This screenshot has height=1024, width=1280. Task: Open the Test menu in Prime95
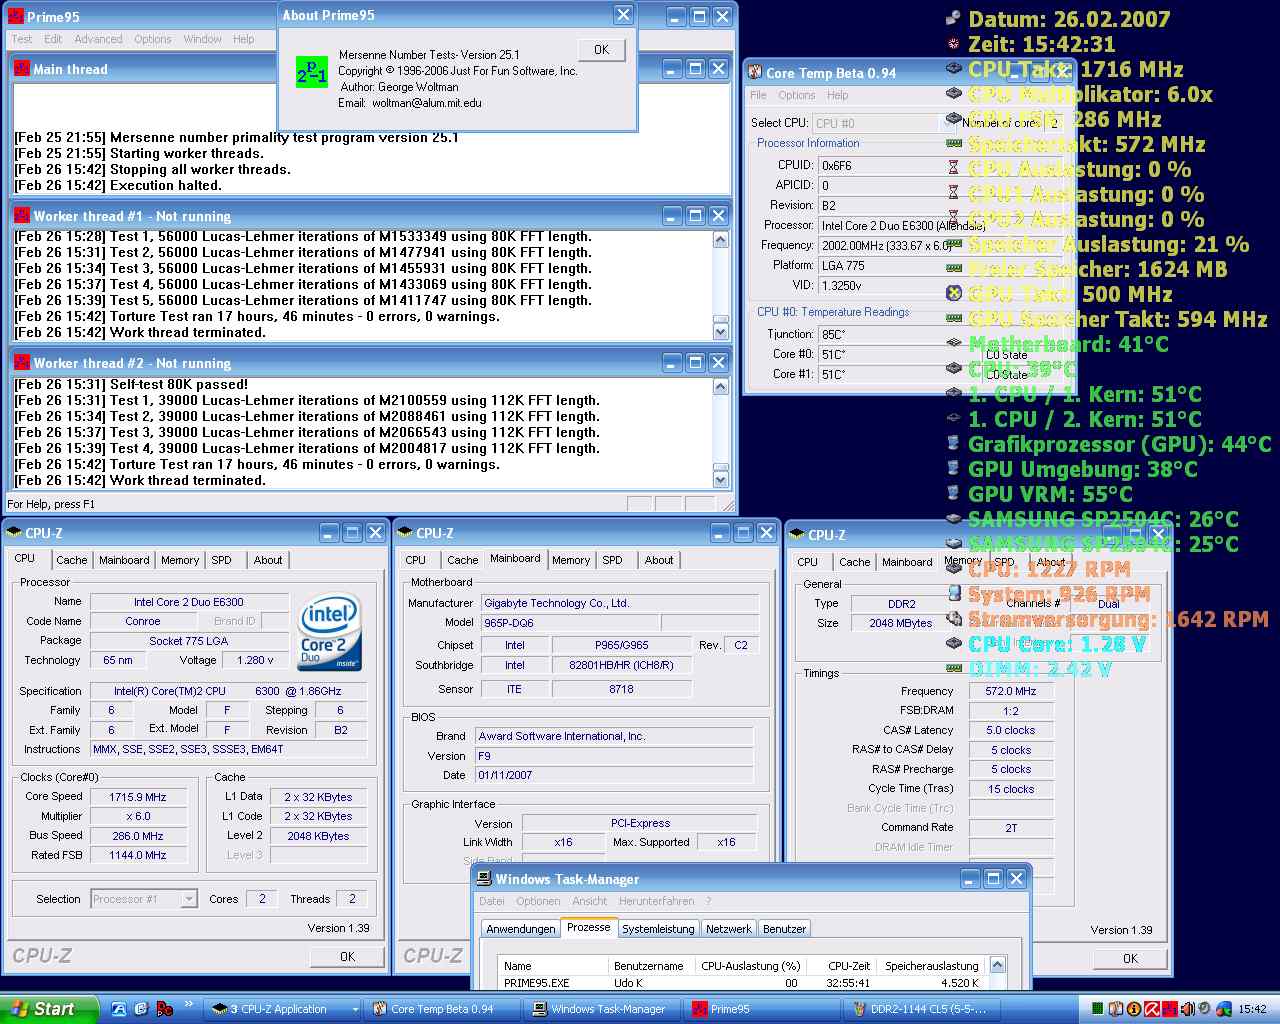[x=22, y=39]
